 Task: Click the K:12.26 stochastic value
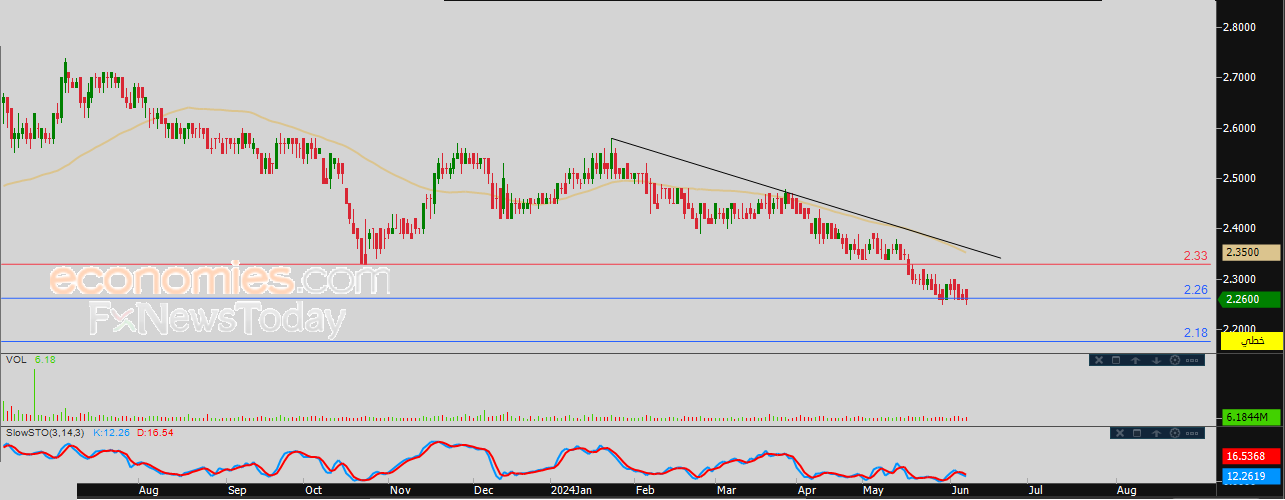(x=112, y=432)
